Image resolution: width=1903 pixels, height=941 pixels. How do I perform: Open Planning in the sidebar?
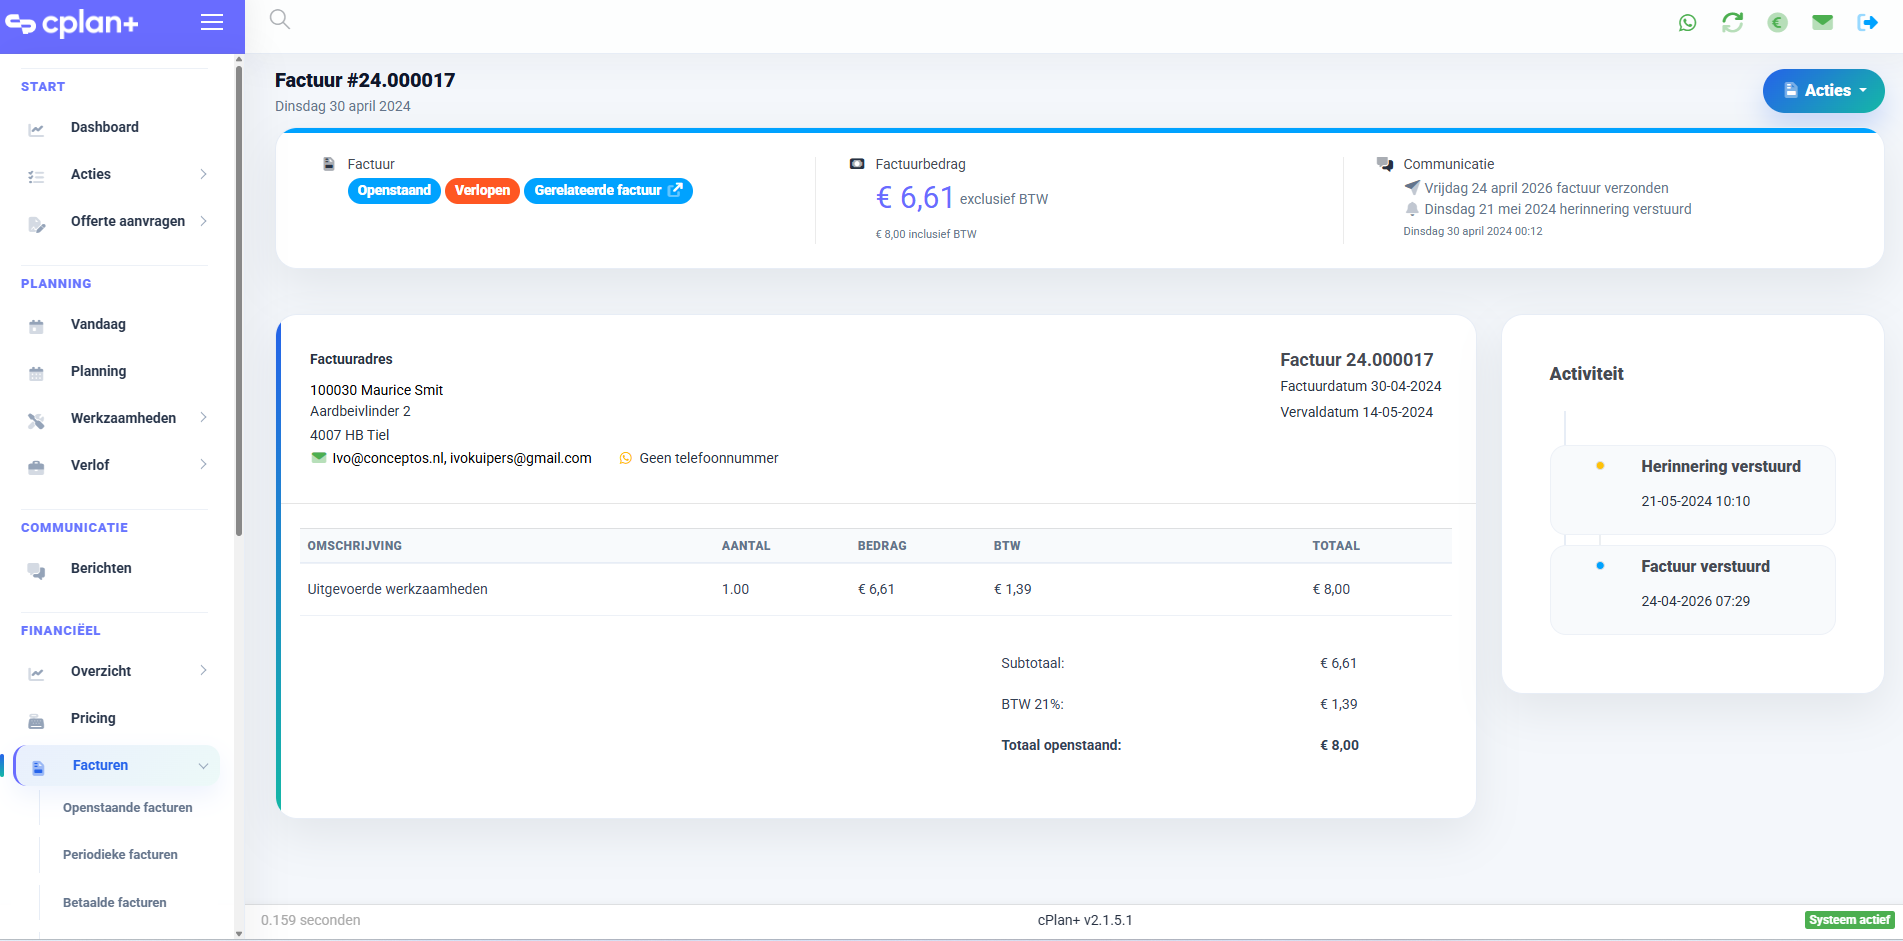(98, 371)
